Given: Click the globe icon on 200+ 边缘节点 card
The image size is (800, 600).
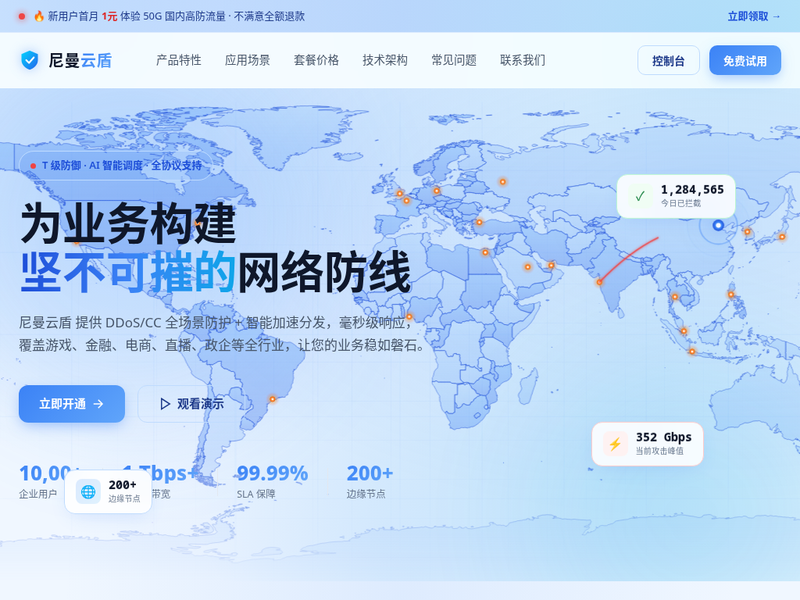Looking at the screenshot, I should pos(88,492).
